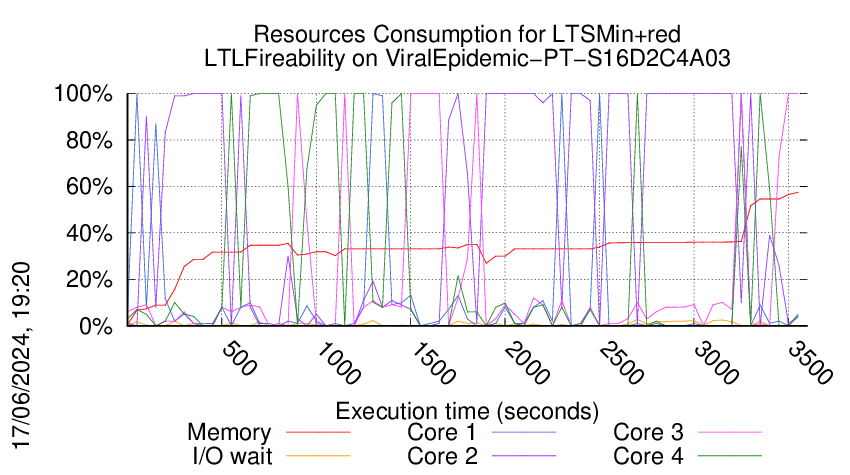This screenshot has width=850, height=475.
Task: Click the purple Core 2 legend line sample
Action: tap(524, 455)
